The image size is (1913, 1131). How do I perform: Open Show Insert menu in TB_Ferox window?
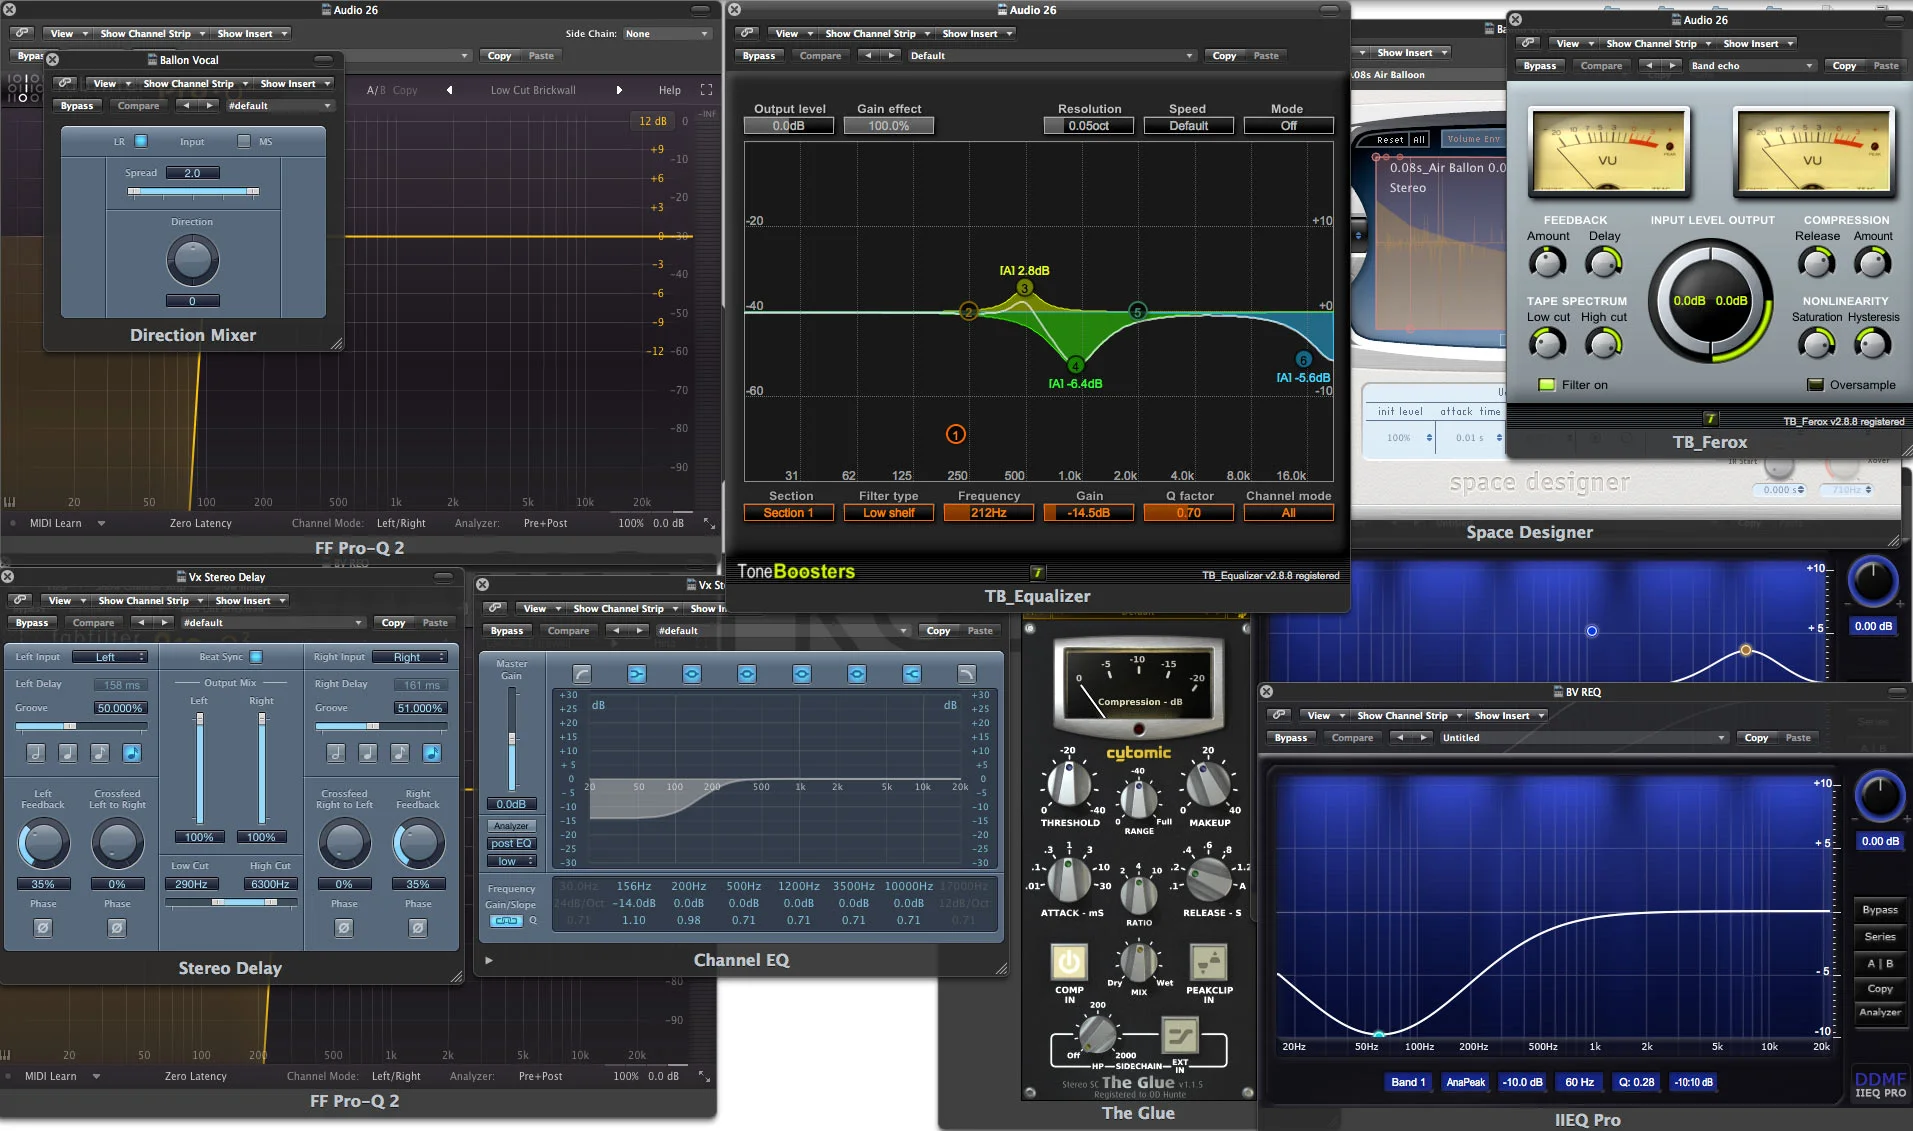point(1758,44)
